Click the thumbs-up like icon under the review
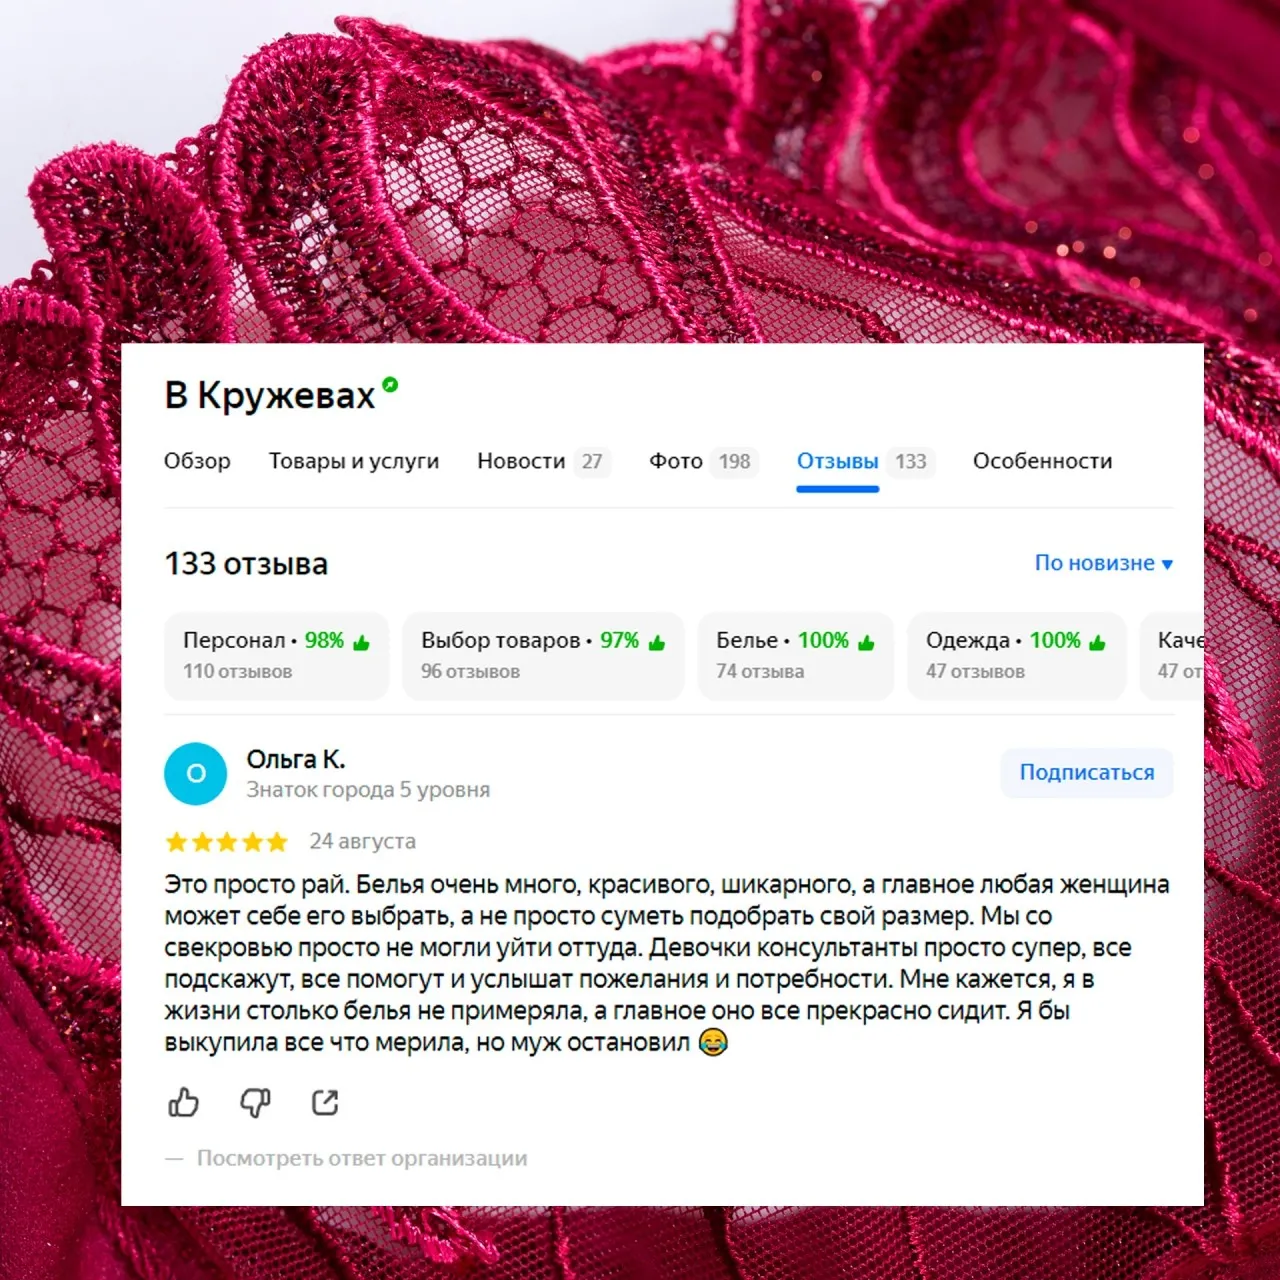The image size is (1280, 1280). tap(183, 1102)
